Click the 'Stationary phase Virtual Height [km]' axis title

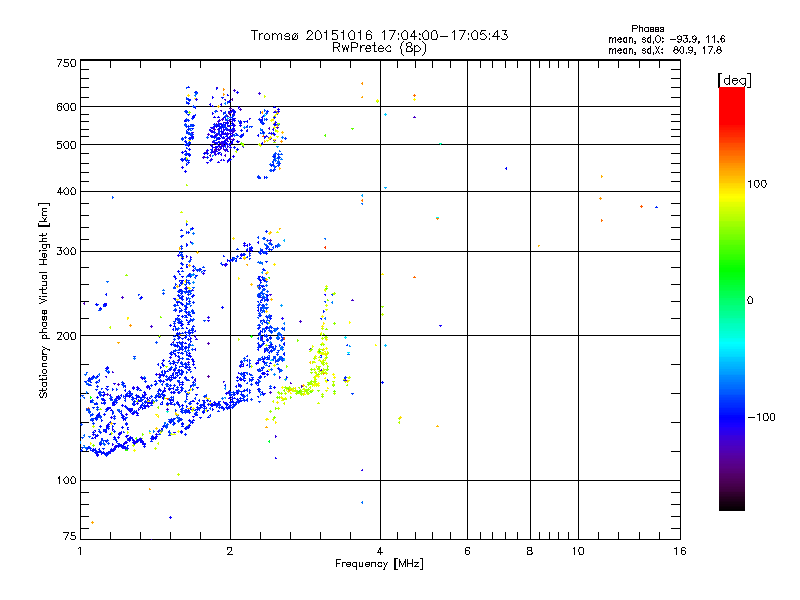(43, 301)
